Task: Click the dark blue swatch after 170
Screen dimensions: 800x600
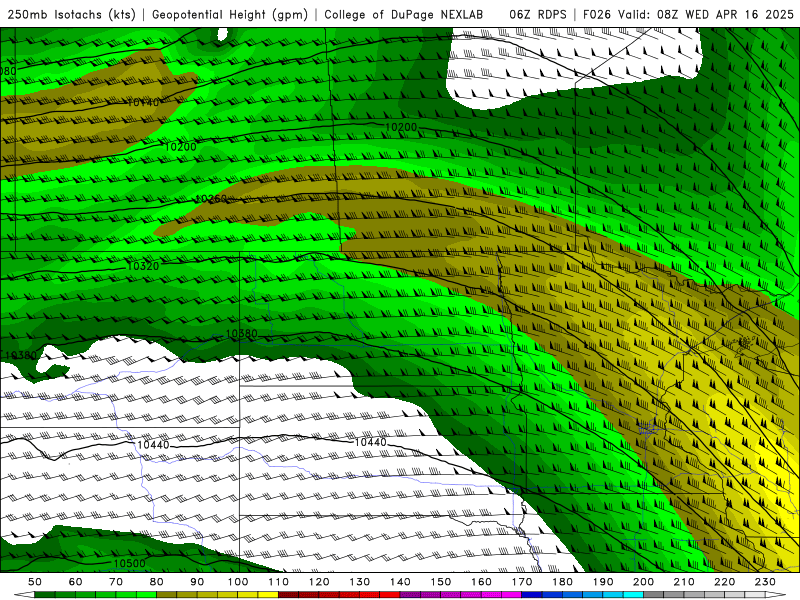Action: tap(532, 595)
